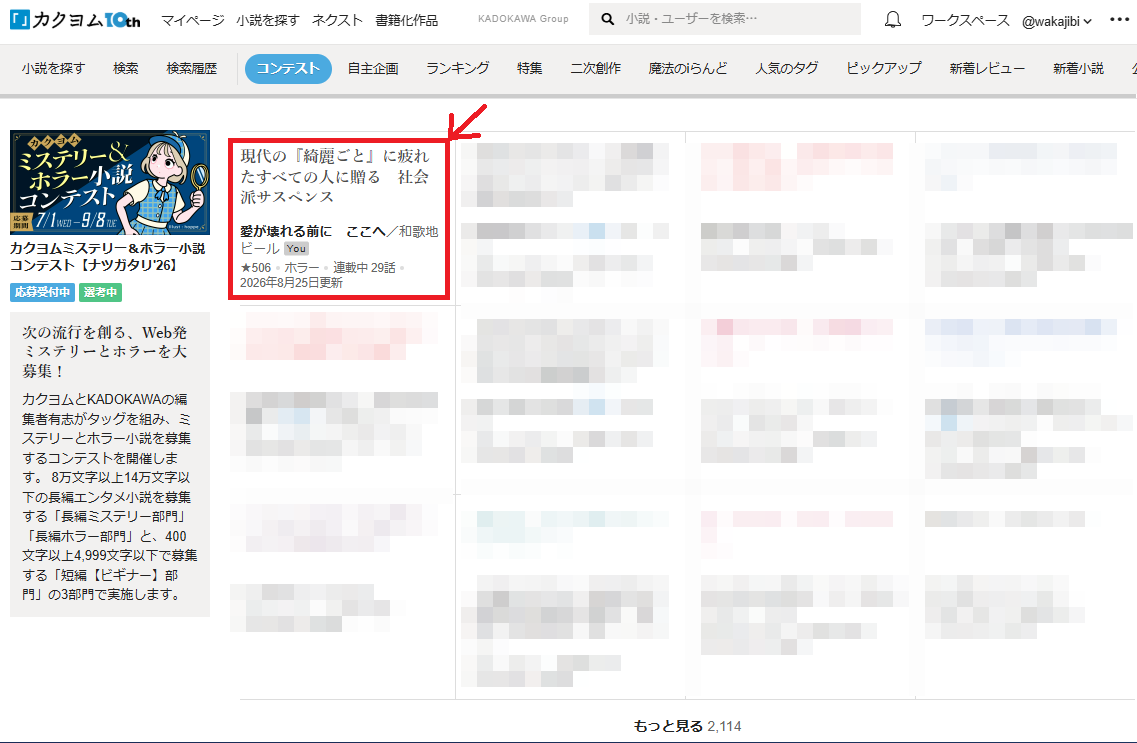The image size is (1137, 743).
Task: Open the notifications bell
Action: point(893,20)
